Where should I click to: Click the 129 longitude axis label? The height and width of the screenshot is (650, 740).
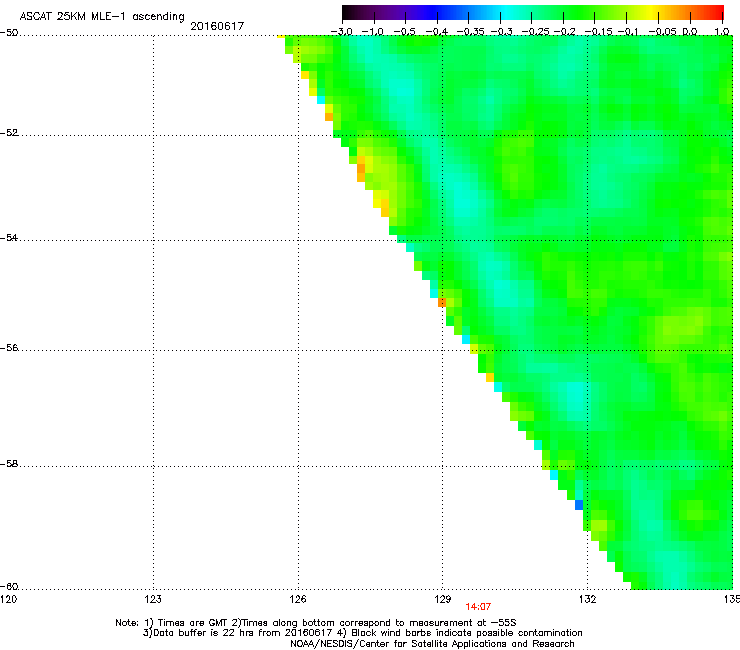443,599
